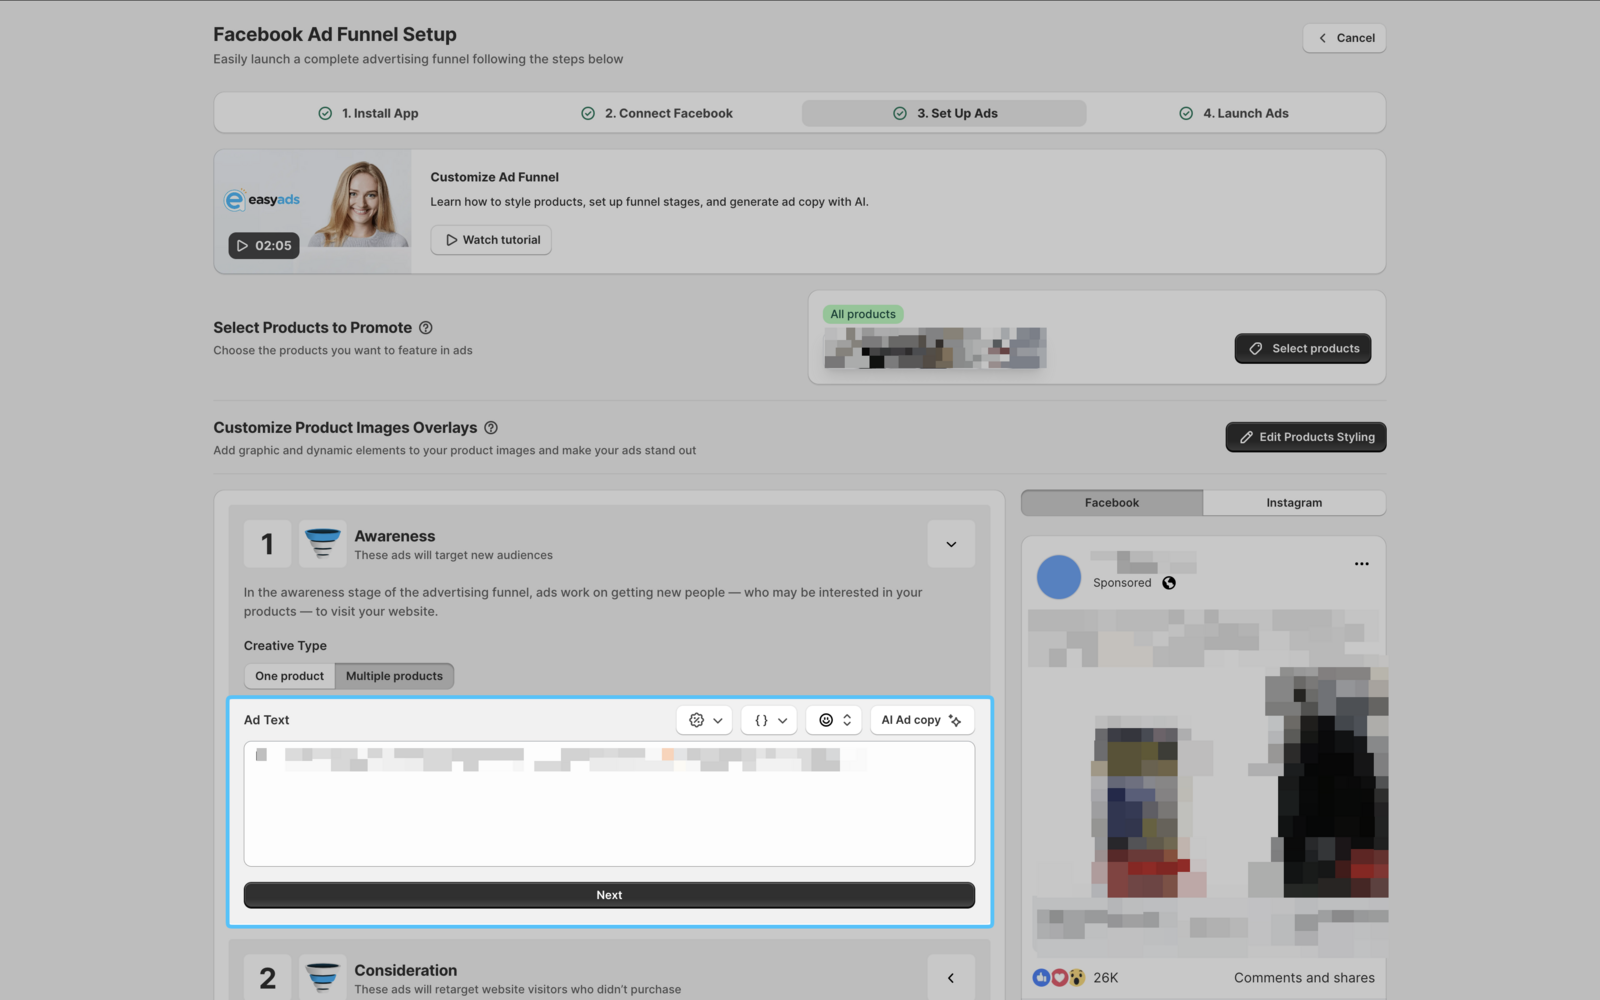Open the emoji picker in Ad Text
Screen dimensions: 1600x1000
834,720
